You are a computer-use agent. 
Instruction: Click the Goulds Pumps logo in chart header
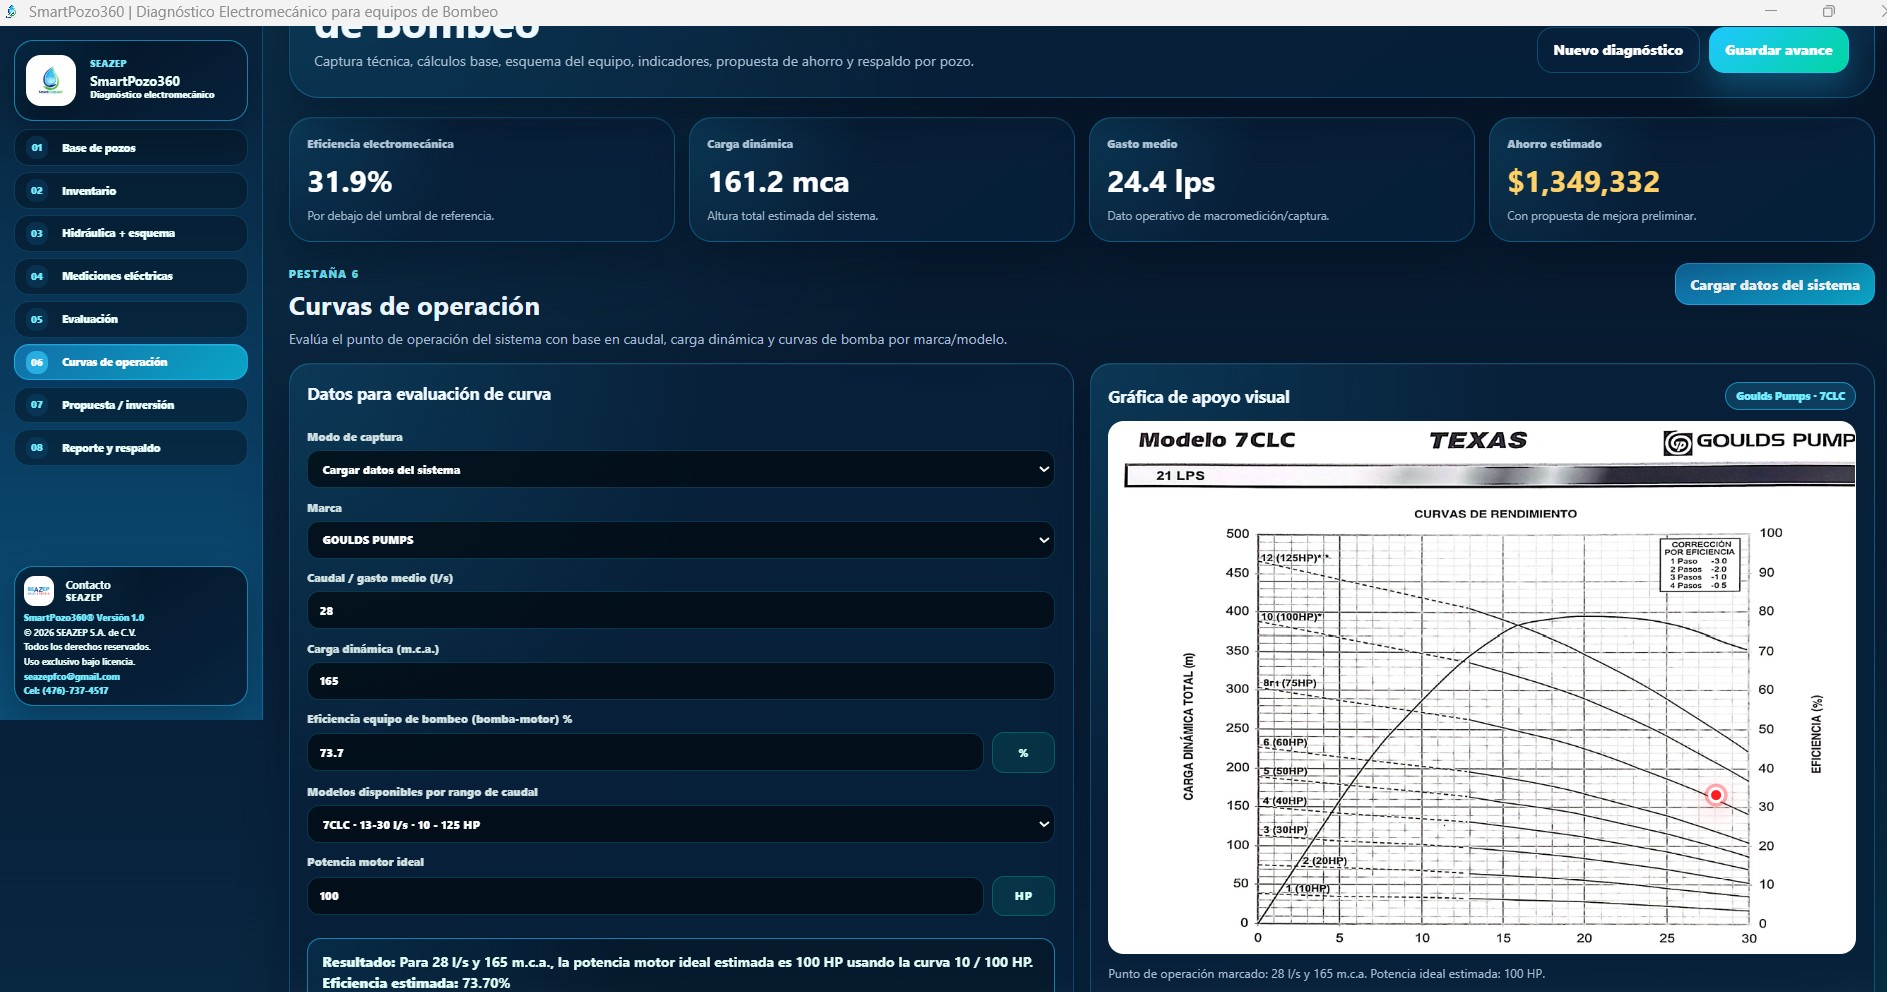(x=1758, y=441)
